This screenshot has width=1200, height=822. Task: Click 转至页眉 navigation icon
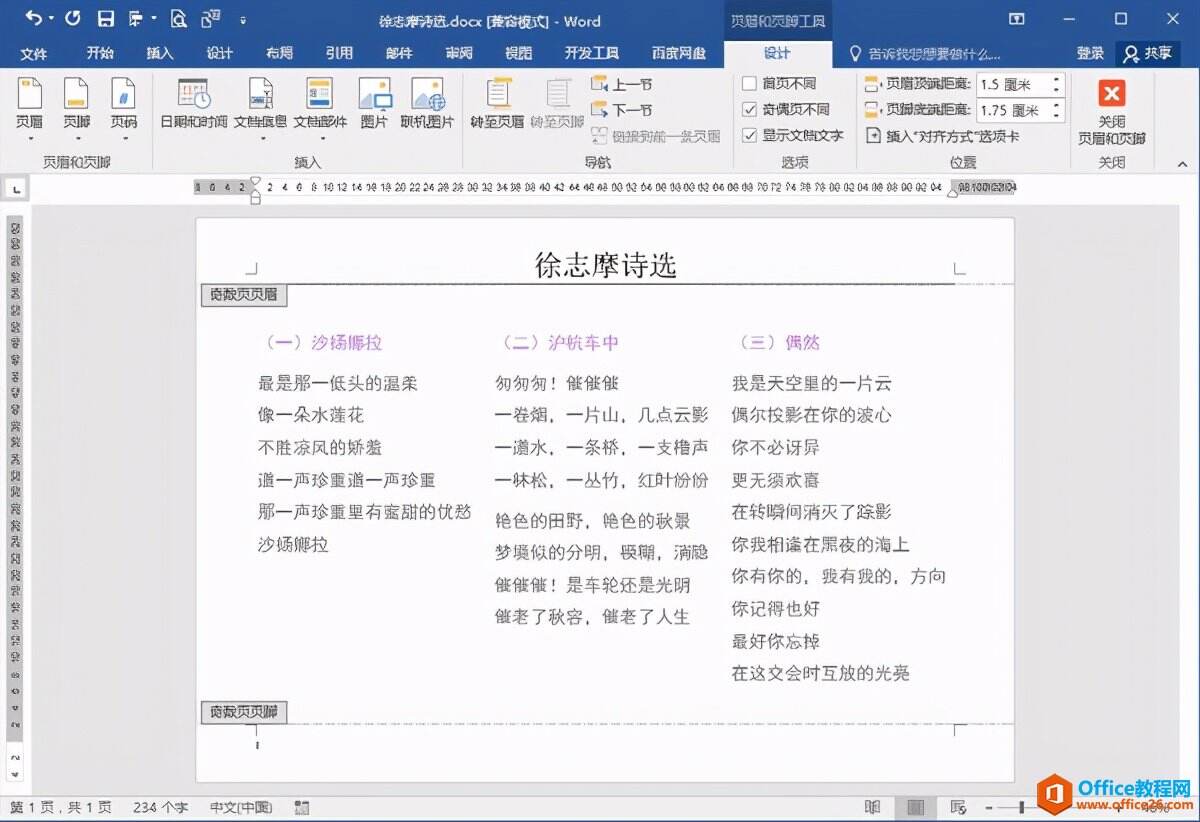[x=497, y=95]
